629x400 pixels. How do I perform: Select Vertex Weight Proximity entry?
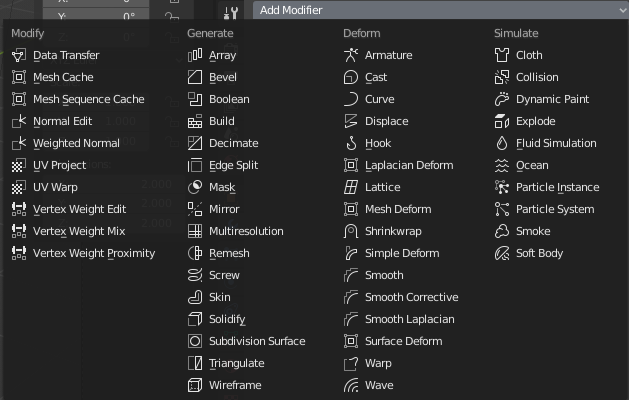[x=94, y=253]
